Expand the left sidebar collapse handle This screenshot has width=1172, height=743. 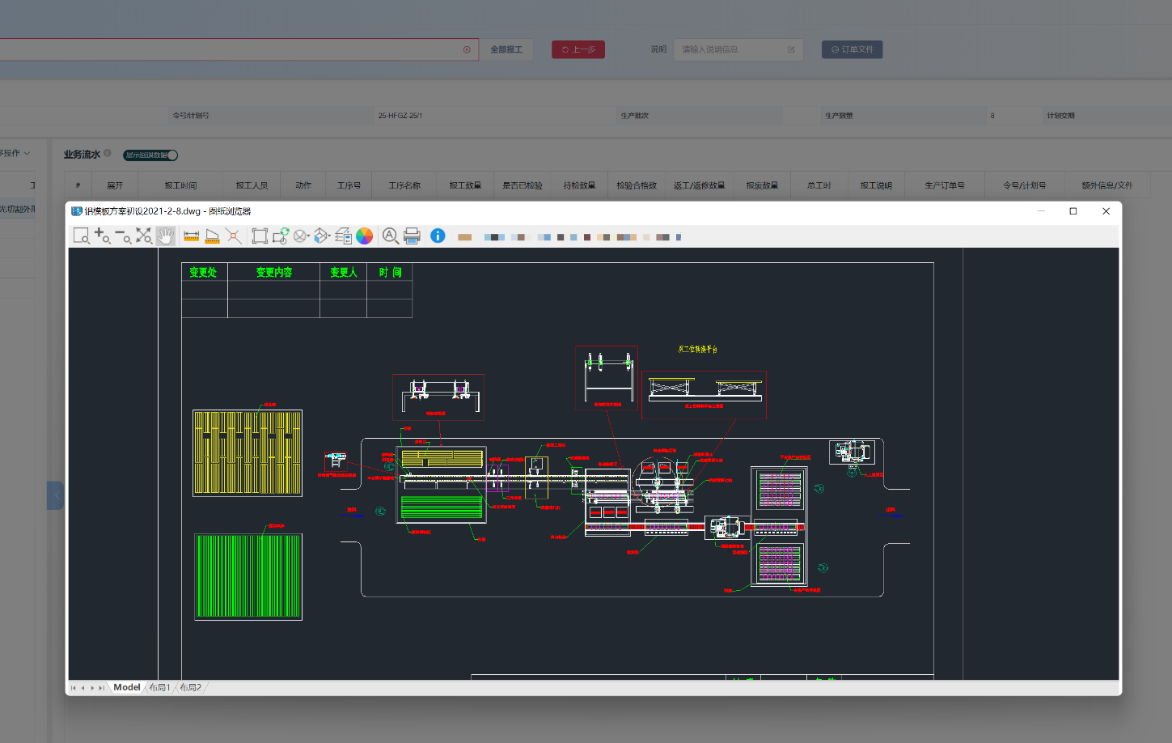tap(55, 495)
